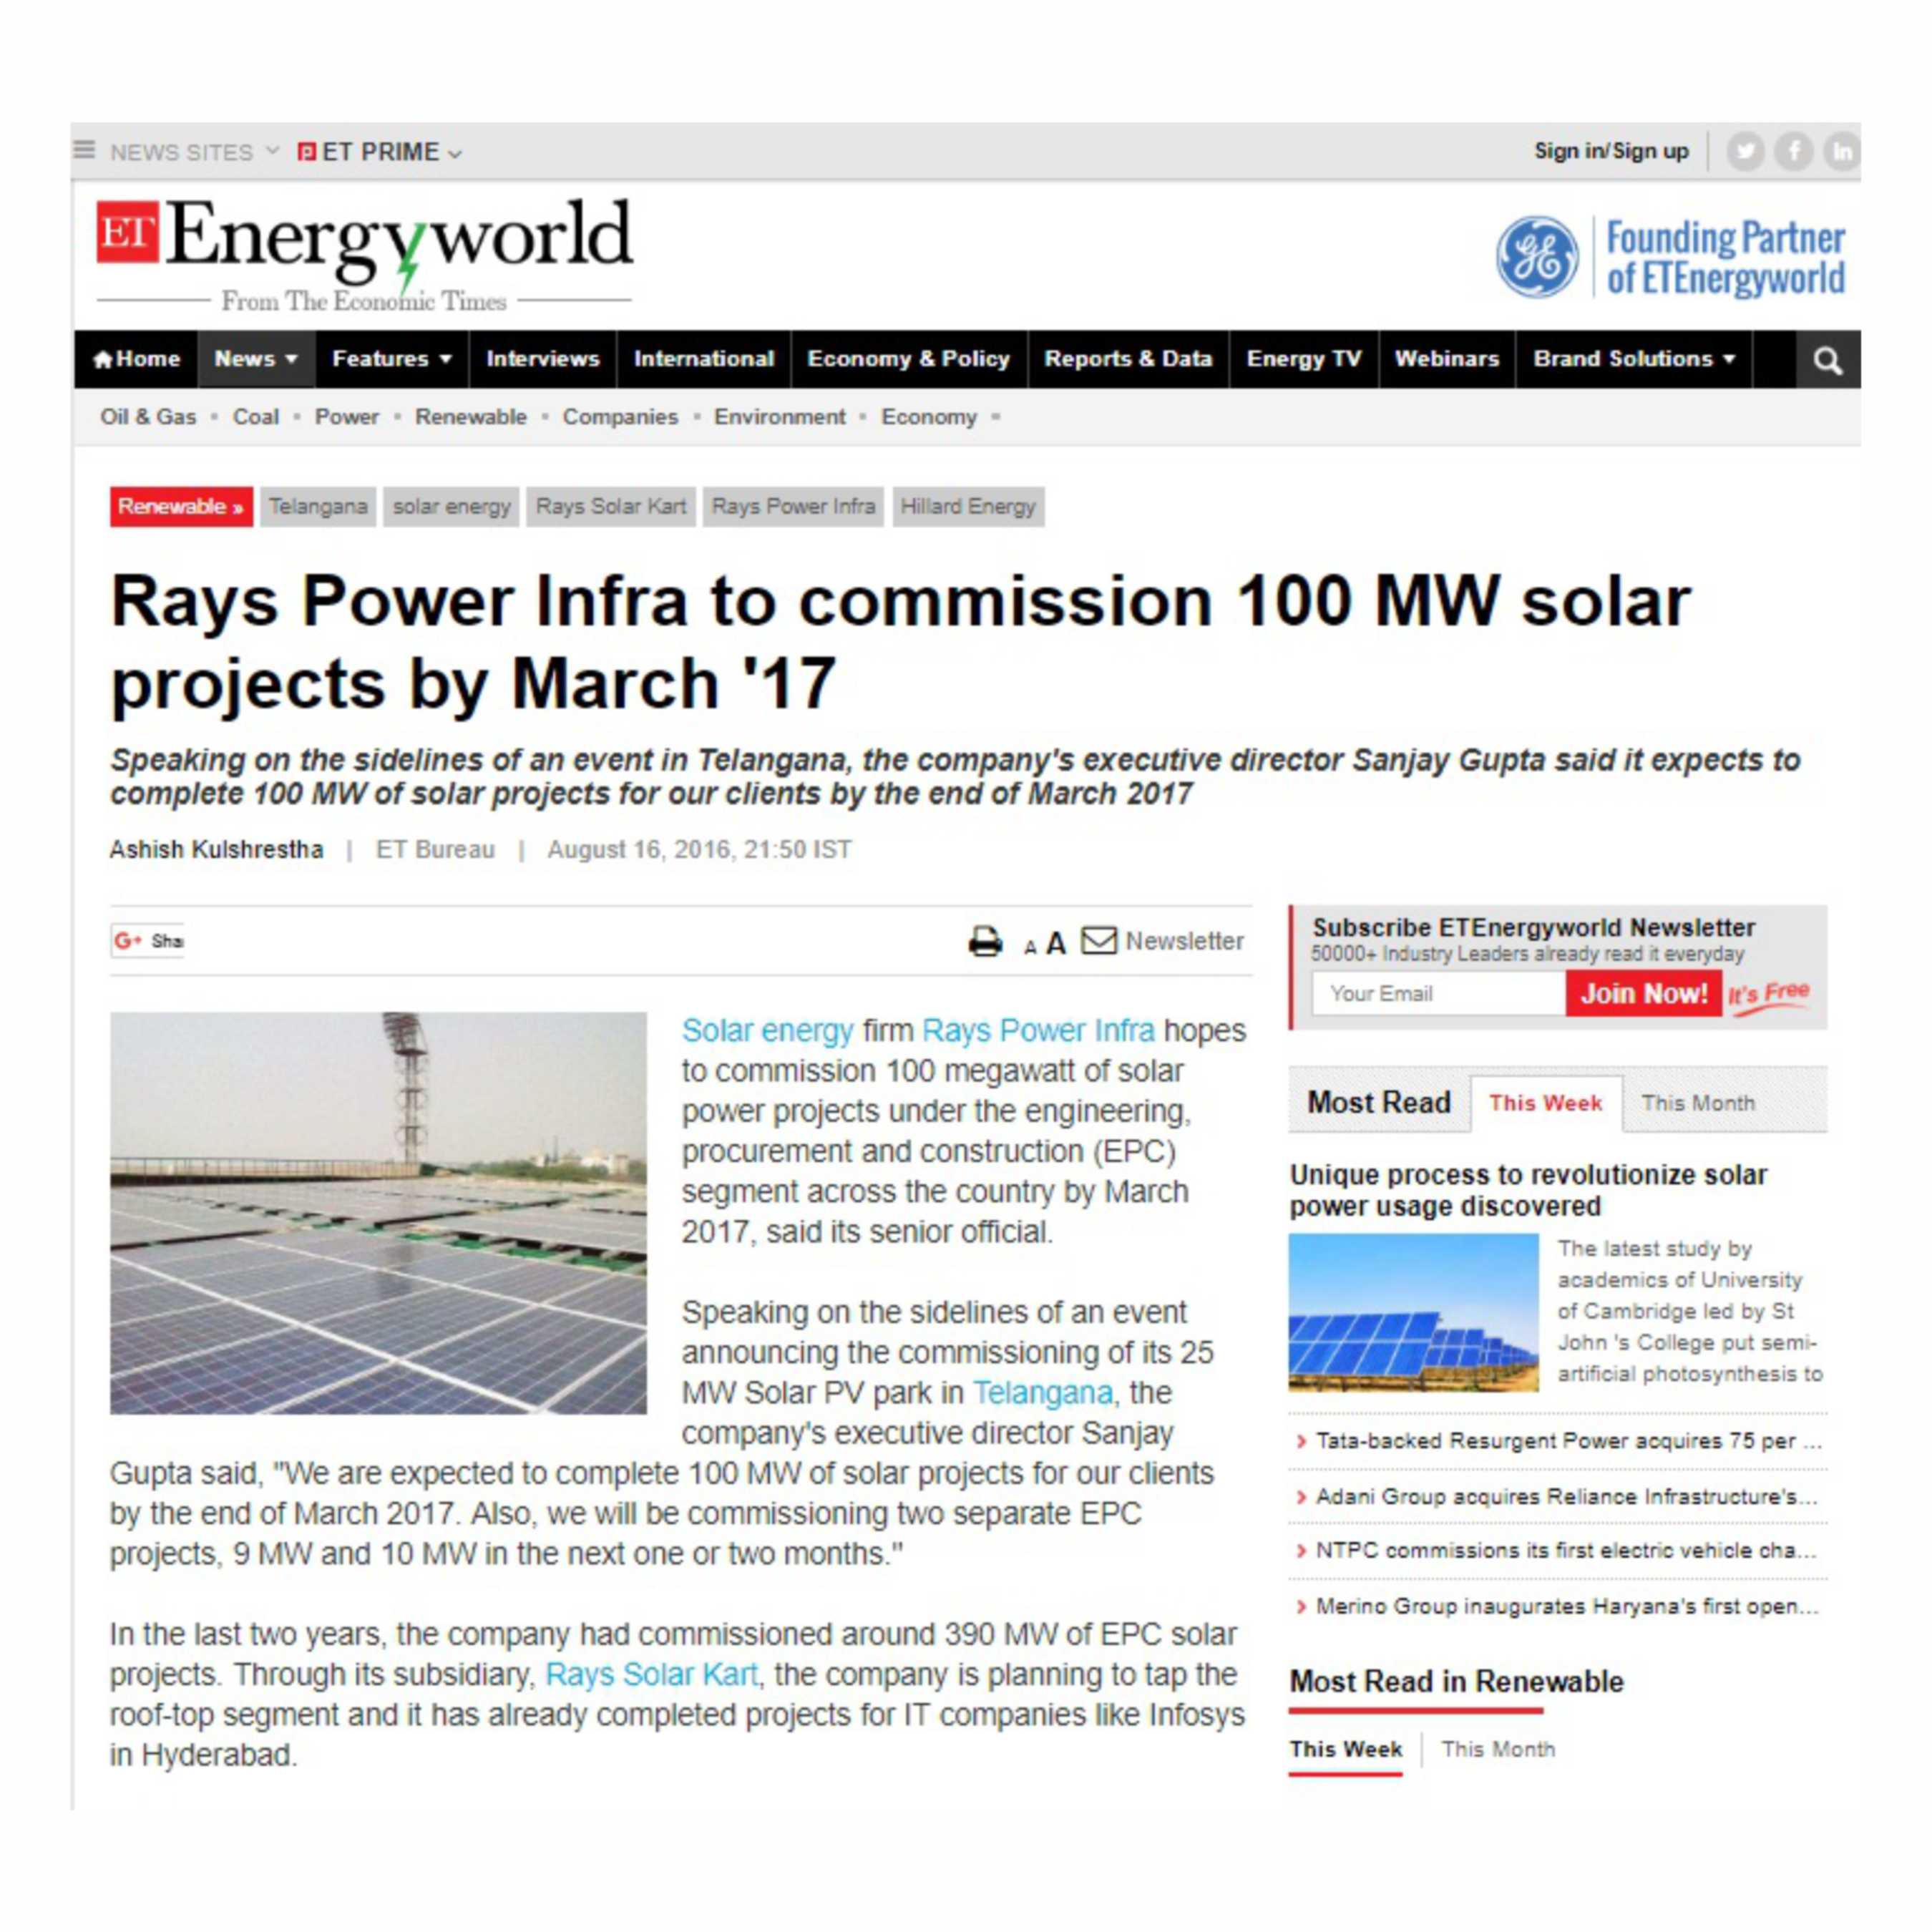Screen dimensions: 1932x1932
Task: Open the Interviews menu item
Action: (542, 359)
